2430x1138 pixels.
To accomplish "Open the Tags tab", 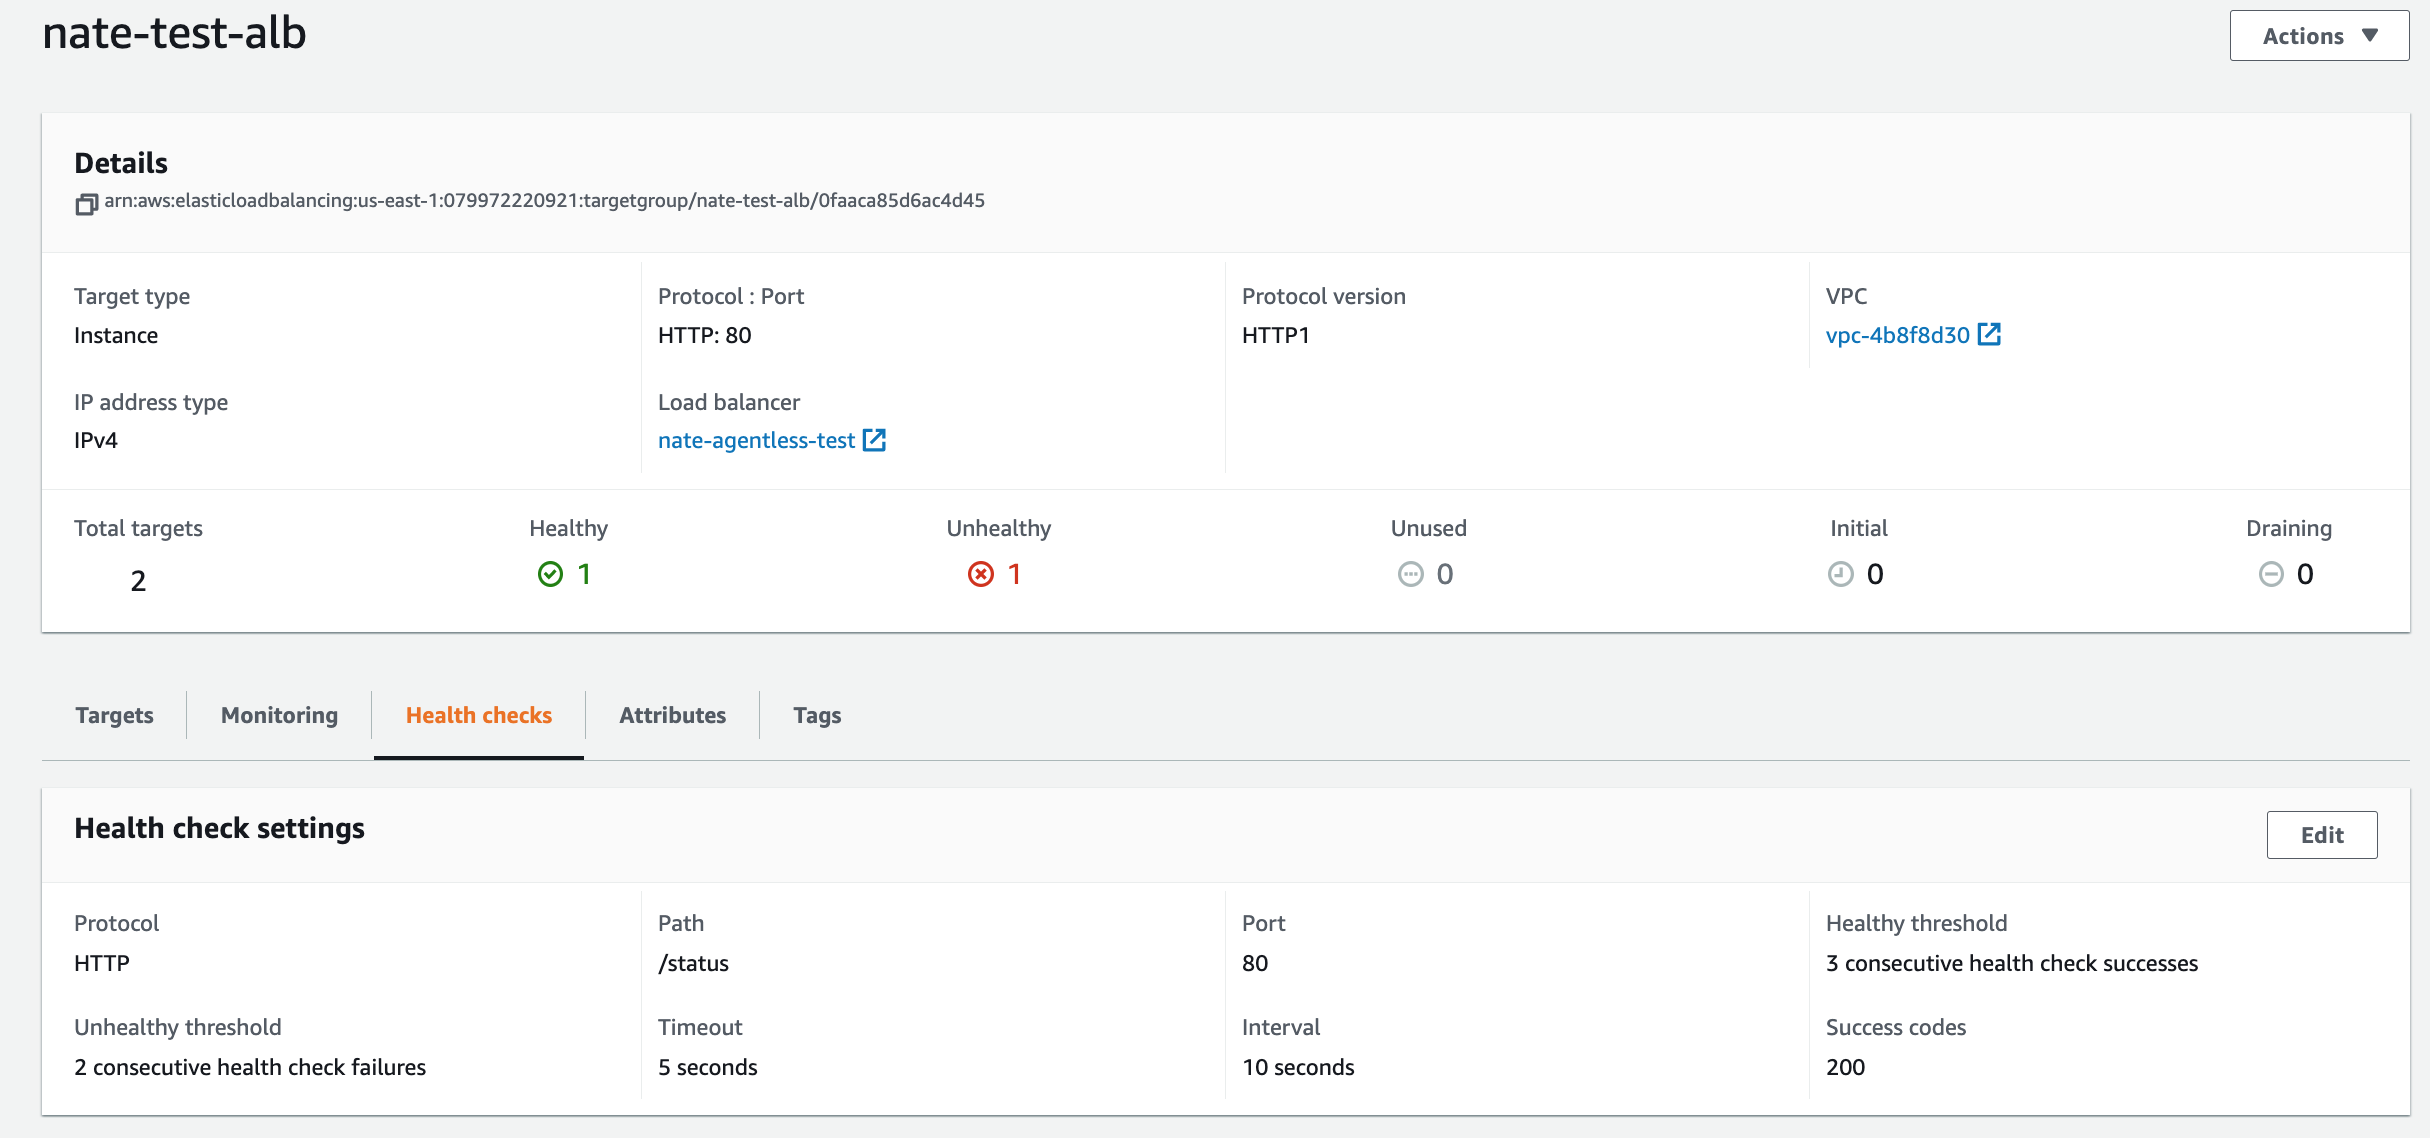I will [x=817, y=715].
